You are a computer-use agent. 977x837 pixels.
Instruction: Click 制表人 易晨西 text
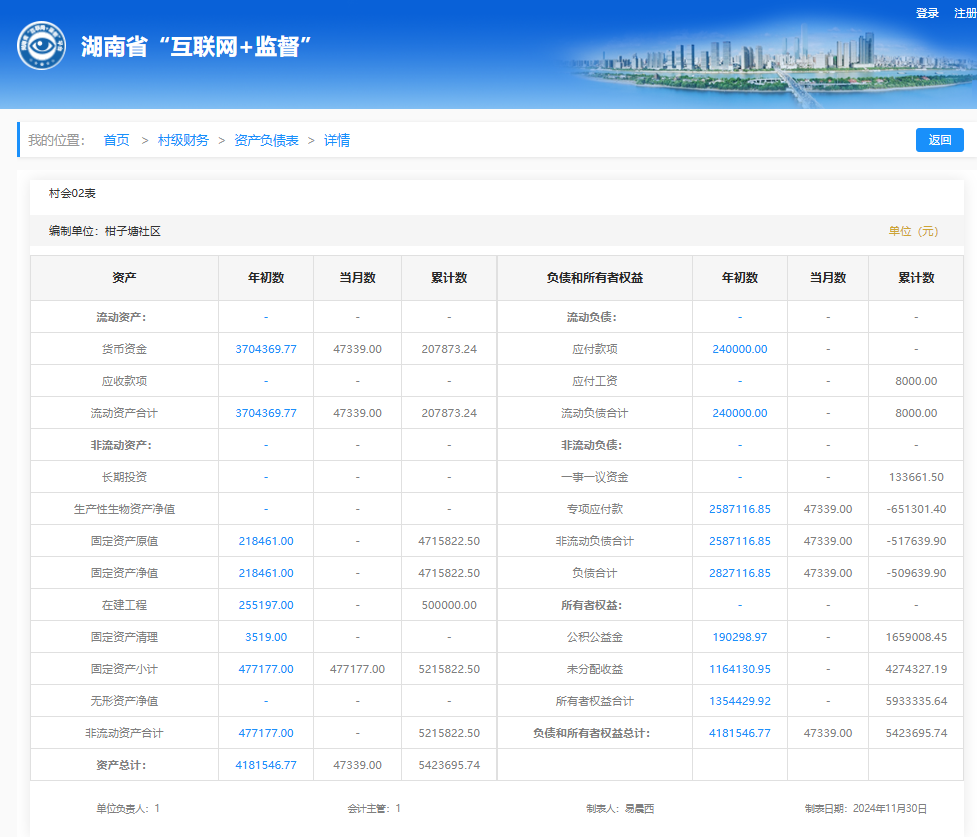click(620, 808)
